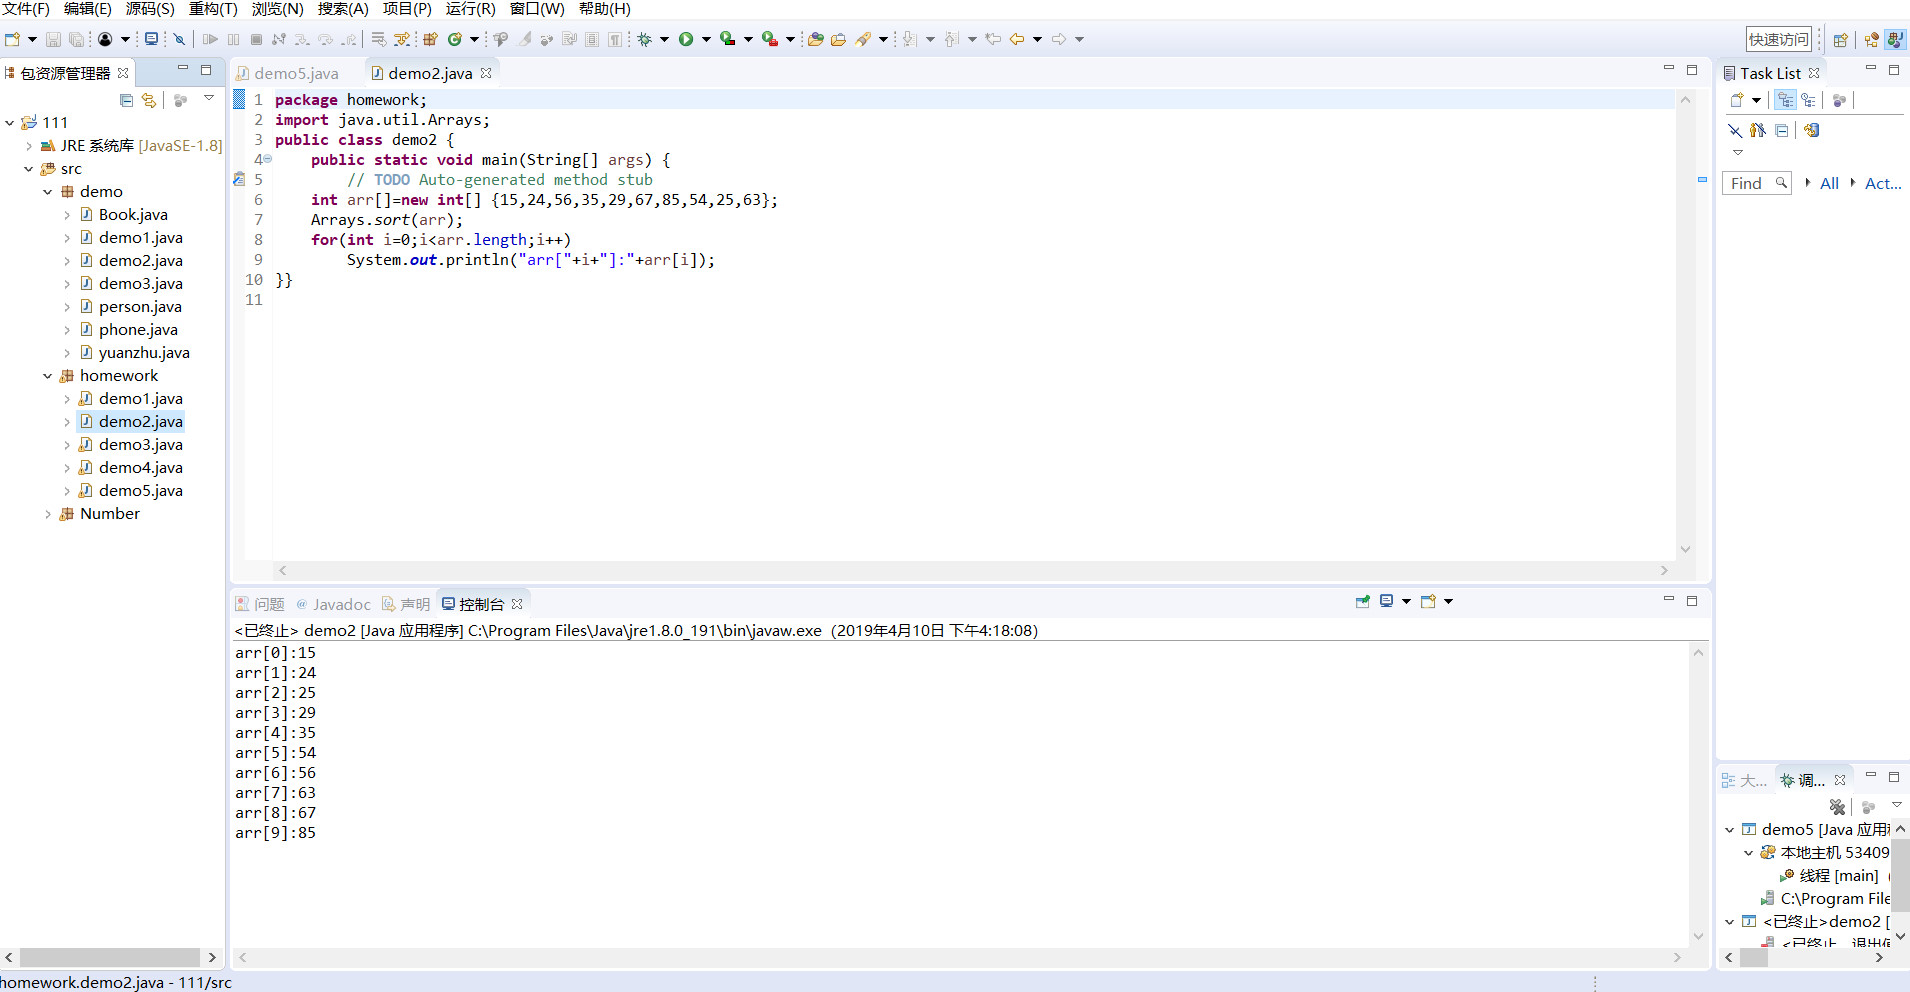Select Book.java in demo package
Image resolution: width=1910 pixels, height=992 pixels.
133,214
